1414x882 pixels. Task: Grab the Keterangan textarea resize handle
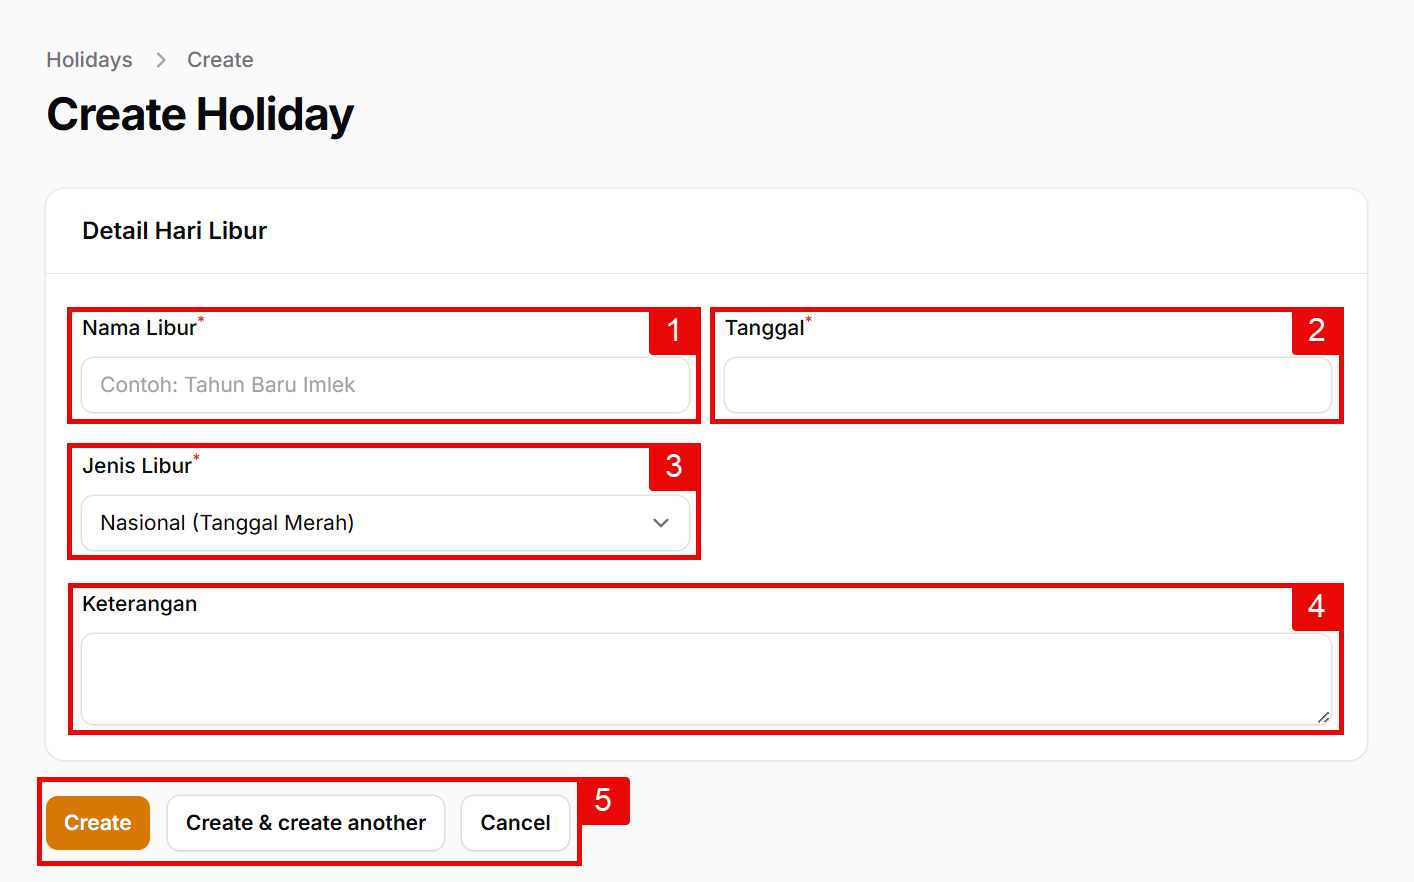pyautogui.click(x=1323, y=716)
